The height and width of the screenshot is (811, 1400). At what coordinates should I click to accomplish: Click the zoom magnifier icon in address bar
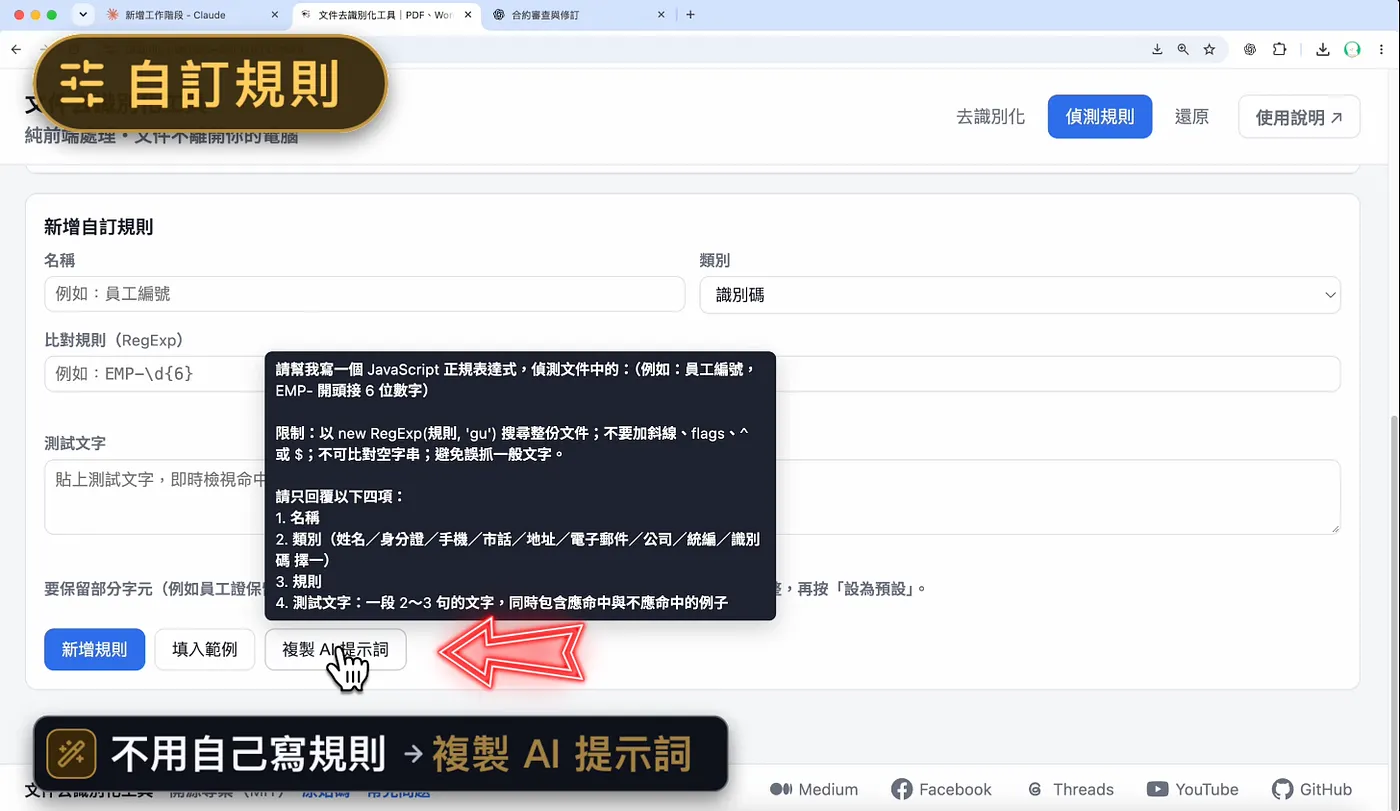coord(1183,49)
